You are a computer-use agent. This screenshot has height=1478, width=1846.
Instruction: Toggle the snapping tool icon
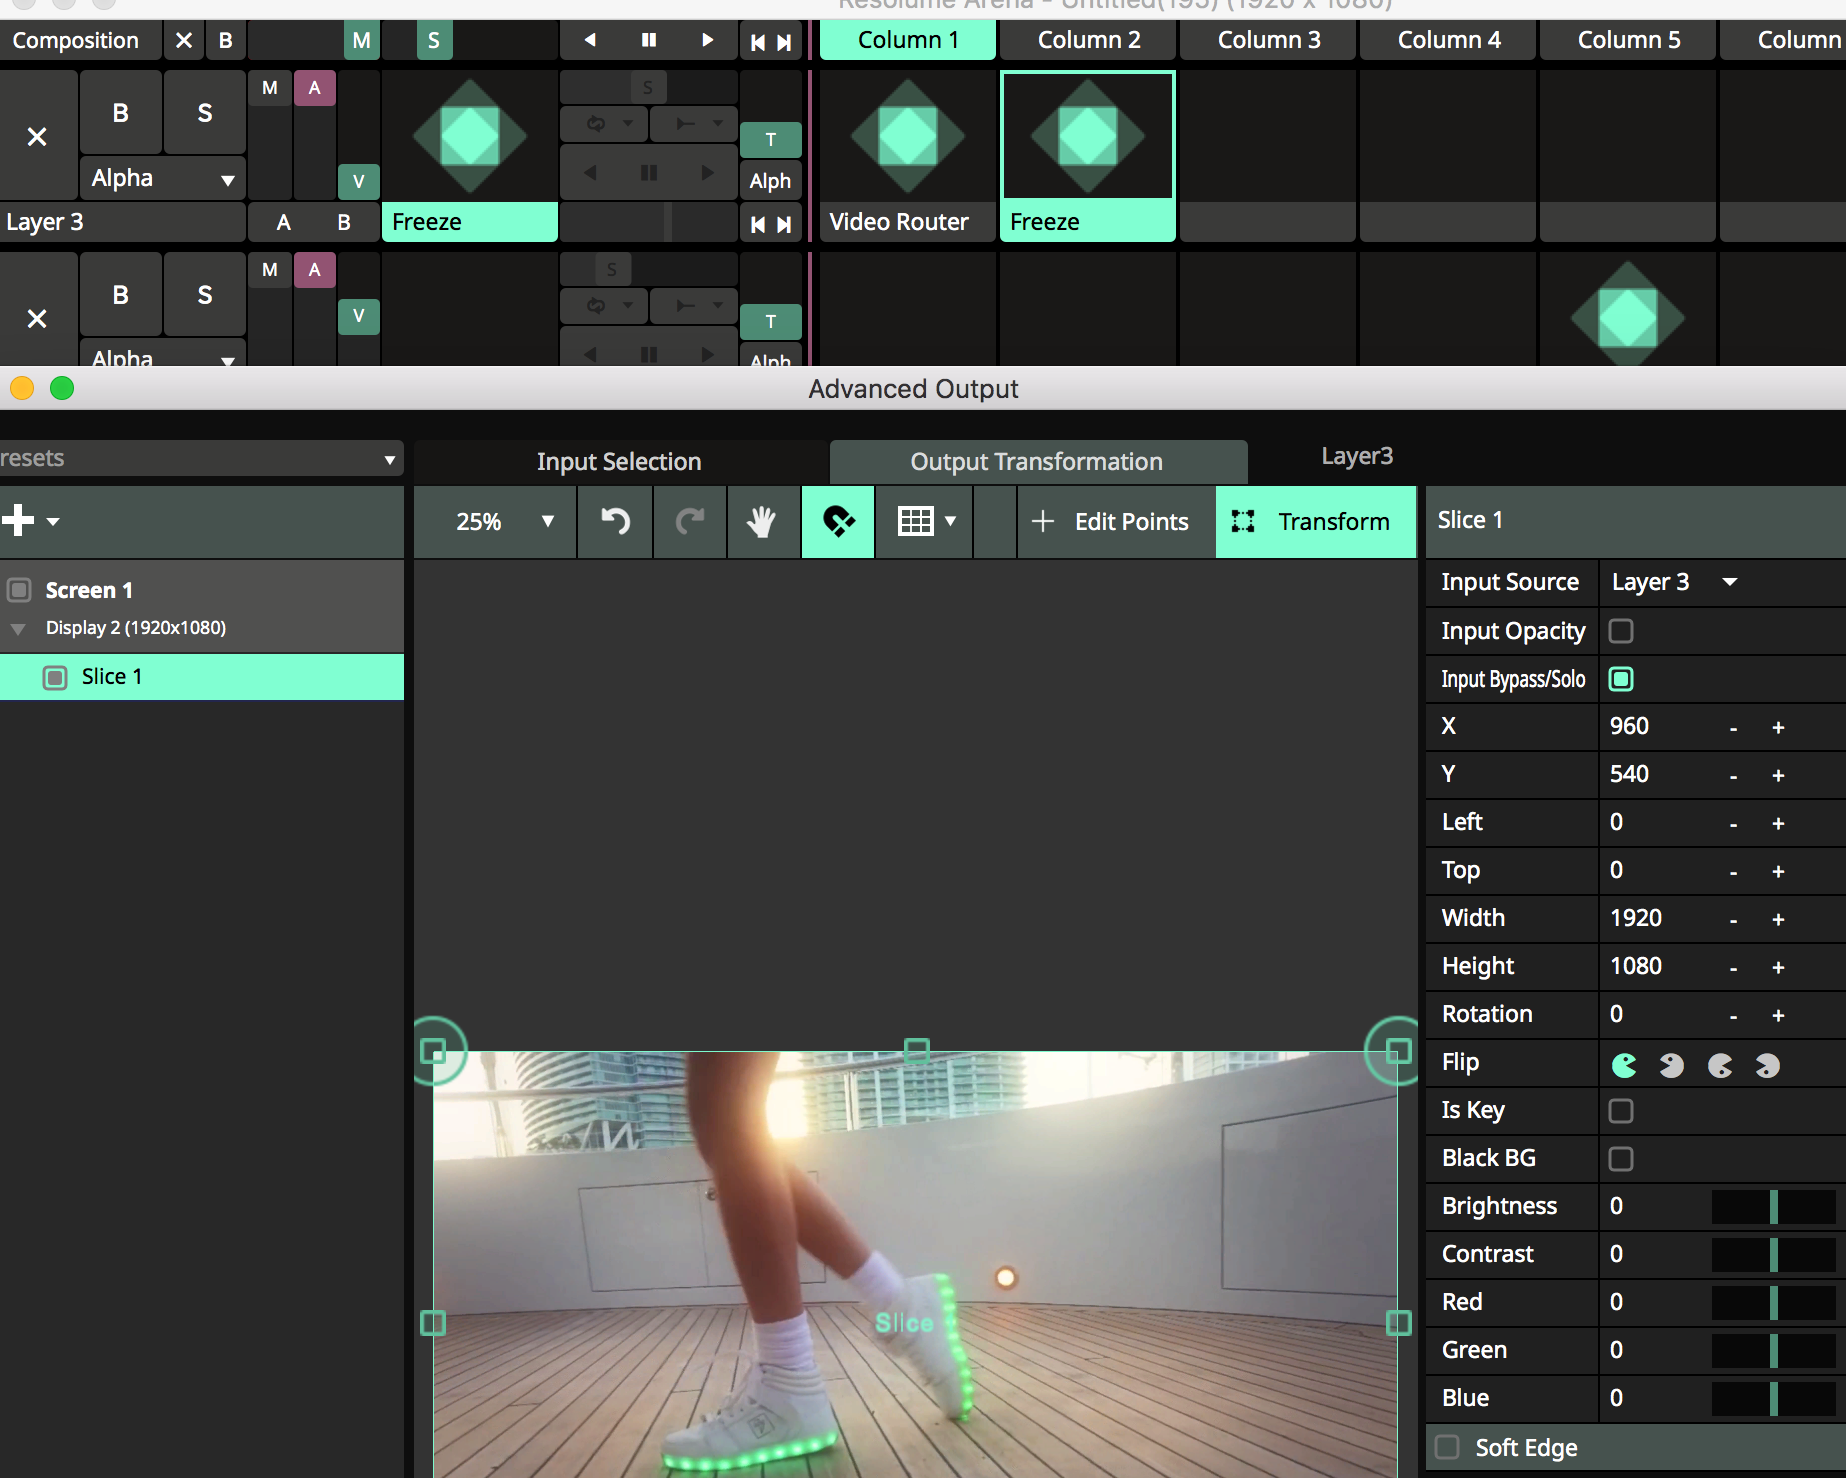click(x=838, y=521)
